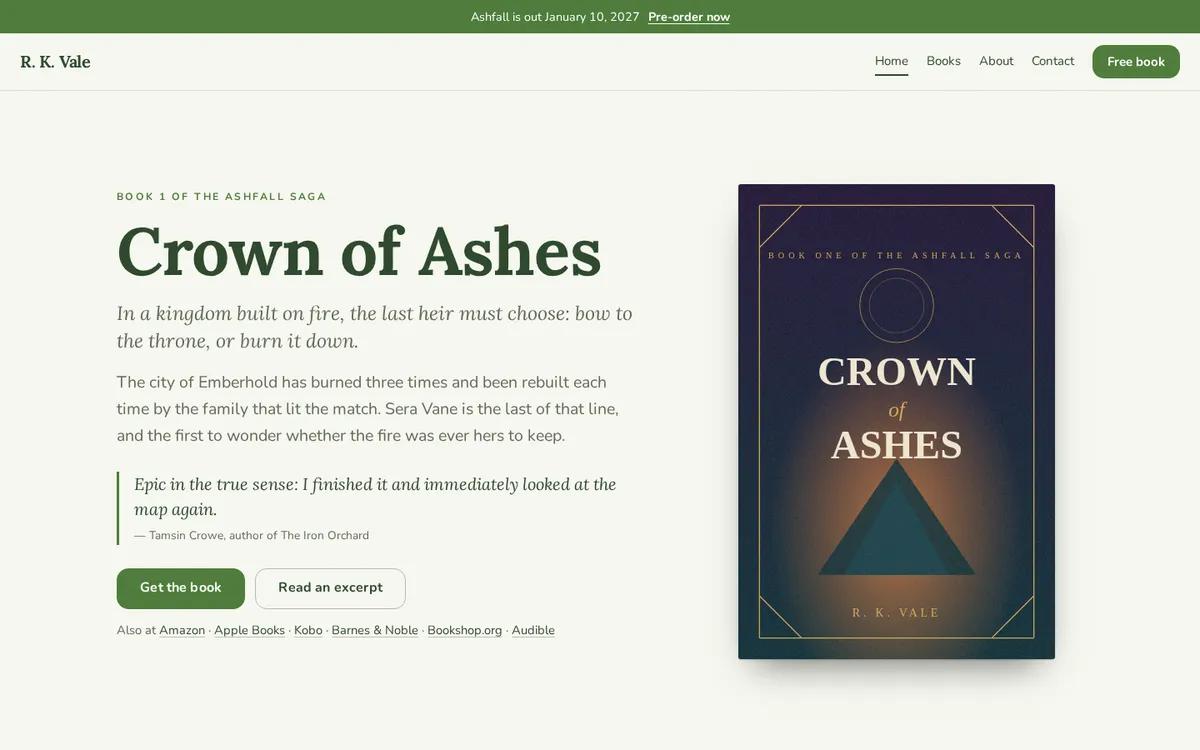Click the 'Also at' label text
This screenshot has height=750, width=1200.
coord(136,630)
